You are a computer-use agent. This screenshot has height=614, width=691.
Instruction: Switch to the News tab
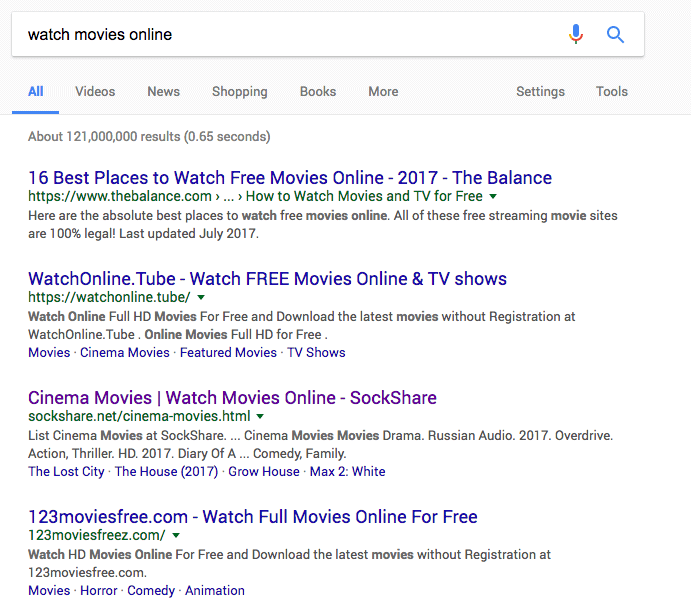tap(163, 92)
